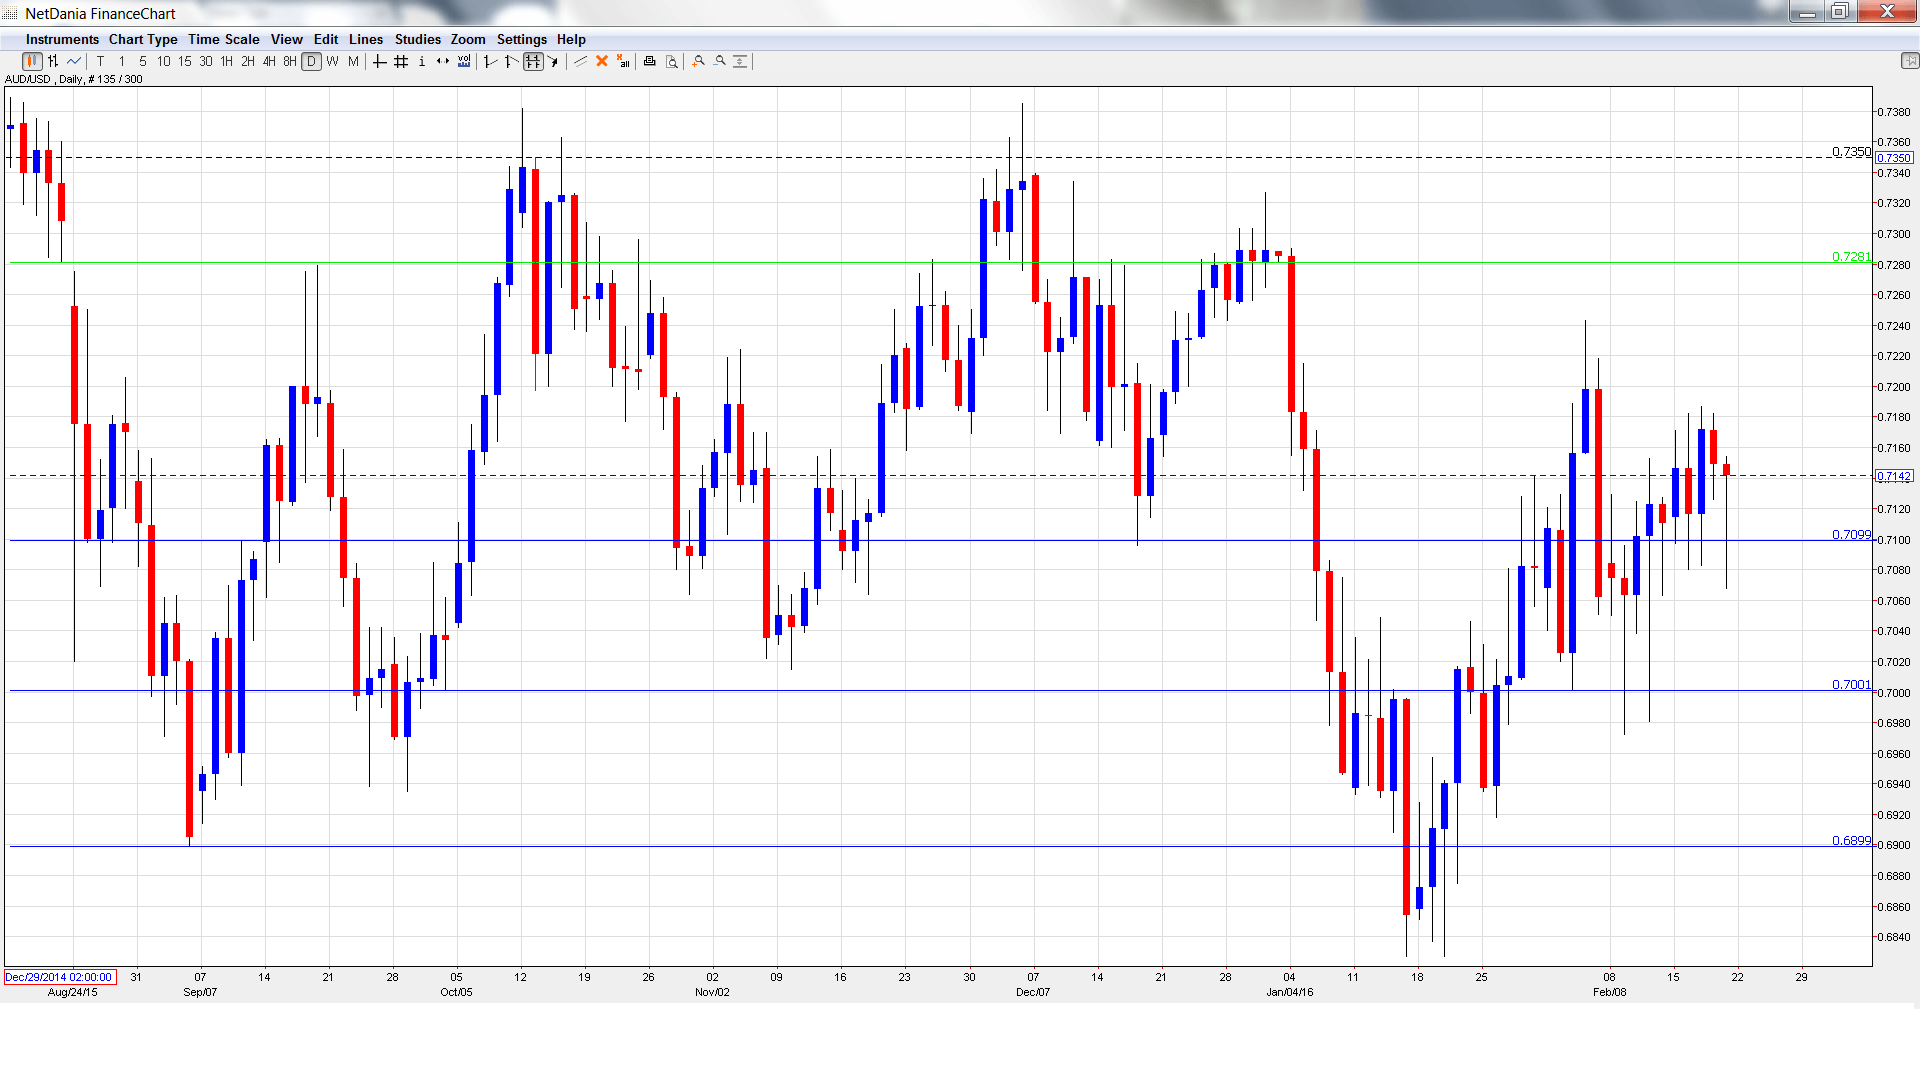Screen dimensions: 1920x1080
Task: Open the Instruments menu
Action: point(62,40)
